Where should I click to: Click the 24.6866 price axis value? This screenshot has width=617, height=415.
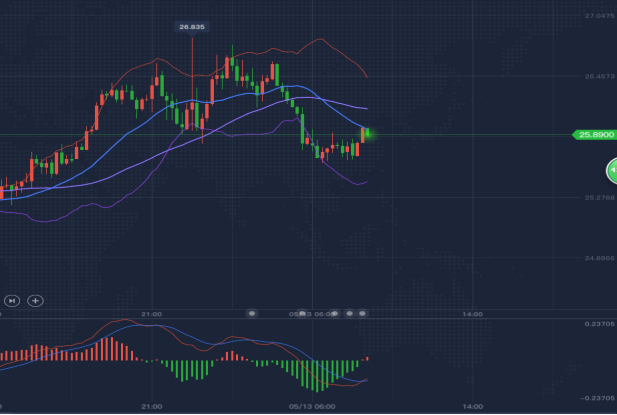tap(599, 258)
